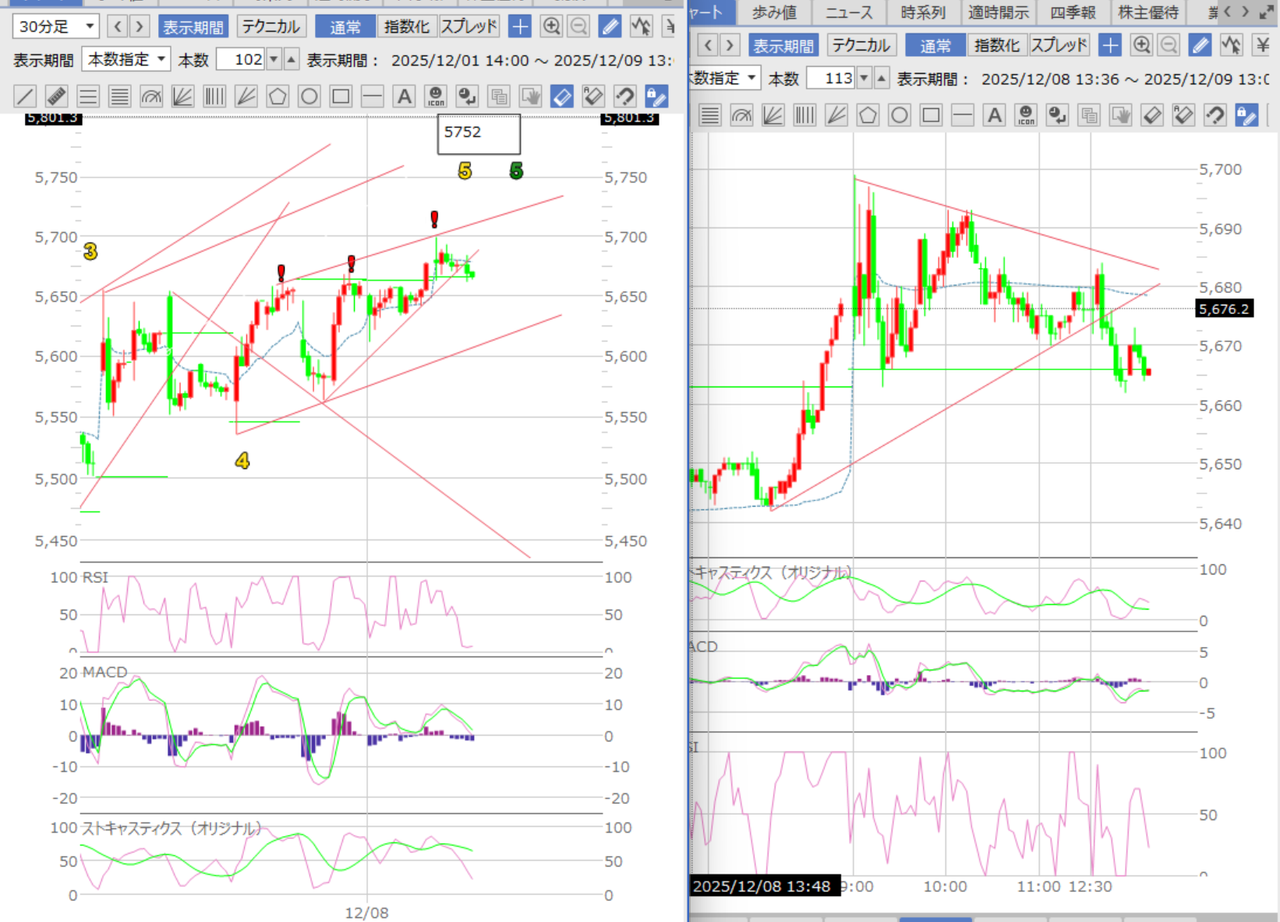The width and height of the screenshot is (1280, 922).
Task: Click the icon stamp tool in right chart
Action: pyautogui.click(x=1026, y=115)
